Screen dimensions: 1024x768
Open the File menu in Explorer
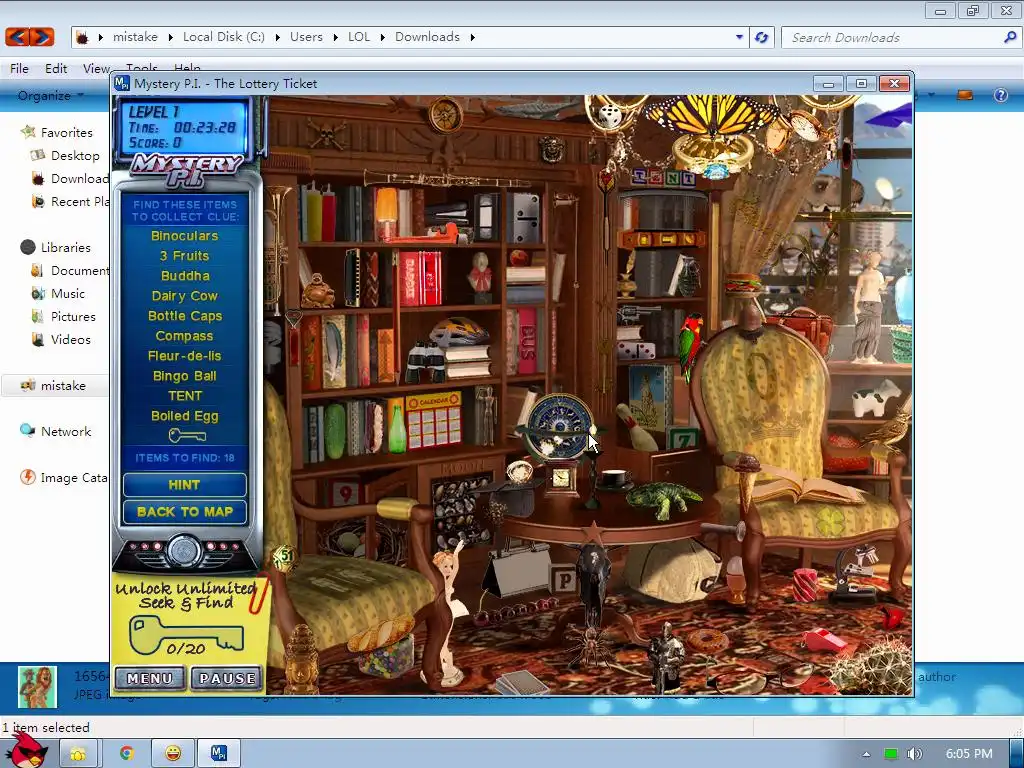click(x=19, y=69)
